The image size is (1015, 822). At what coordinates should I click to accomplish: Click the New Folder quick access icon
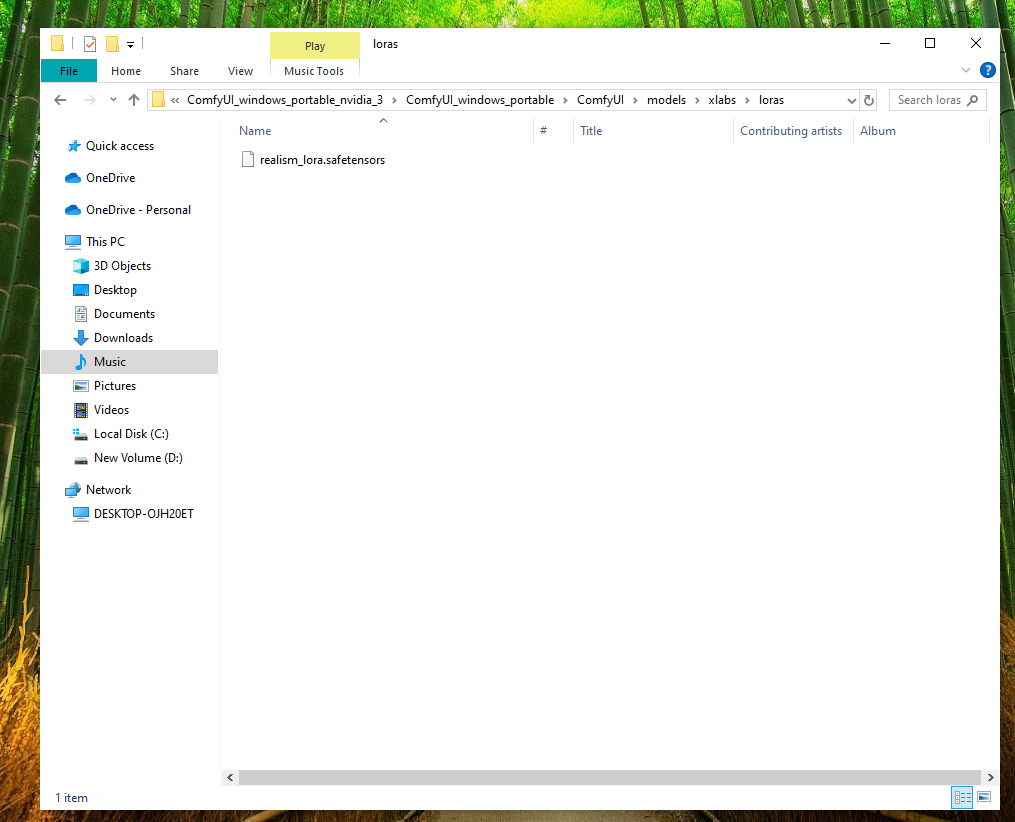(x=112, y=44)
